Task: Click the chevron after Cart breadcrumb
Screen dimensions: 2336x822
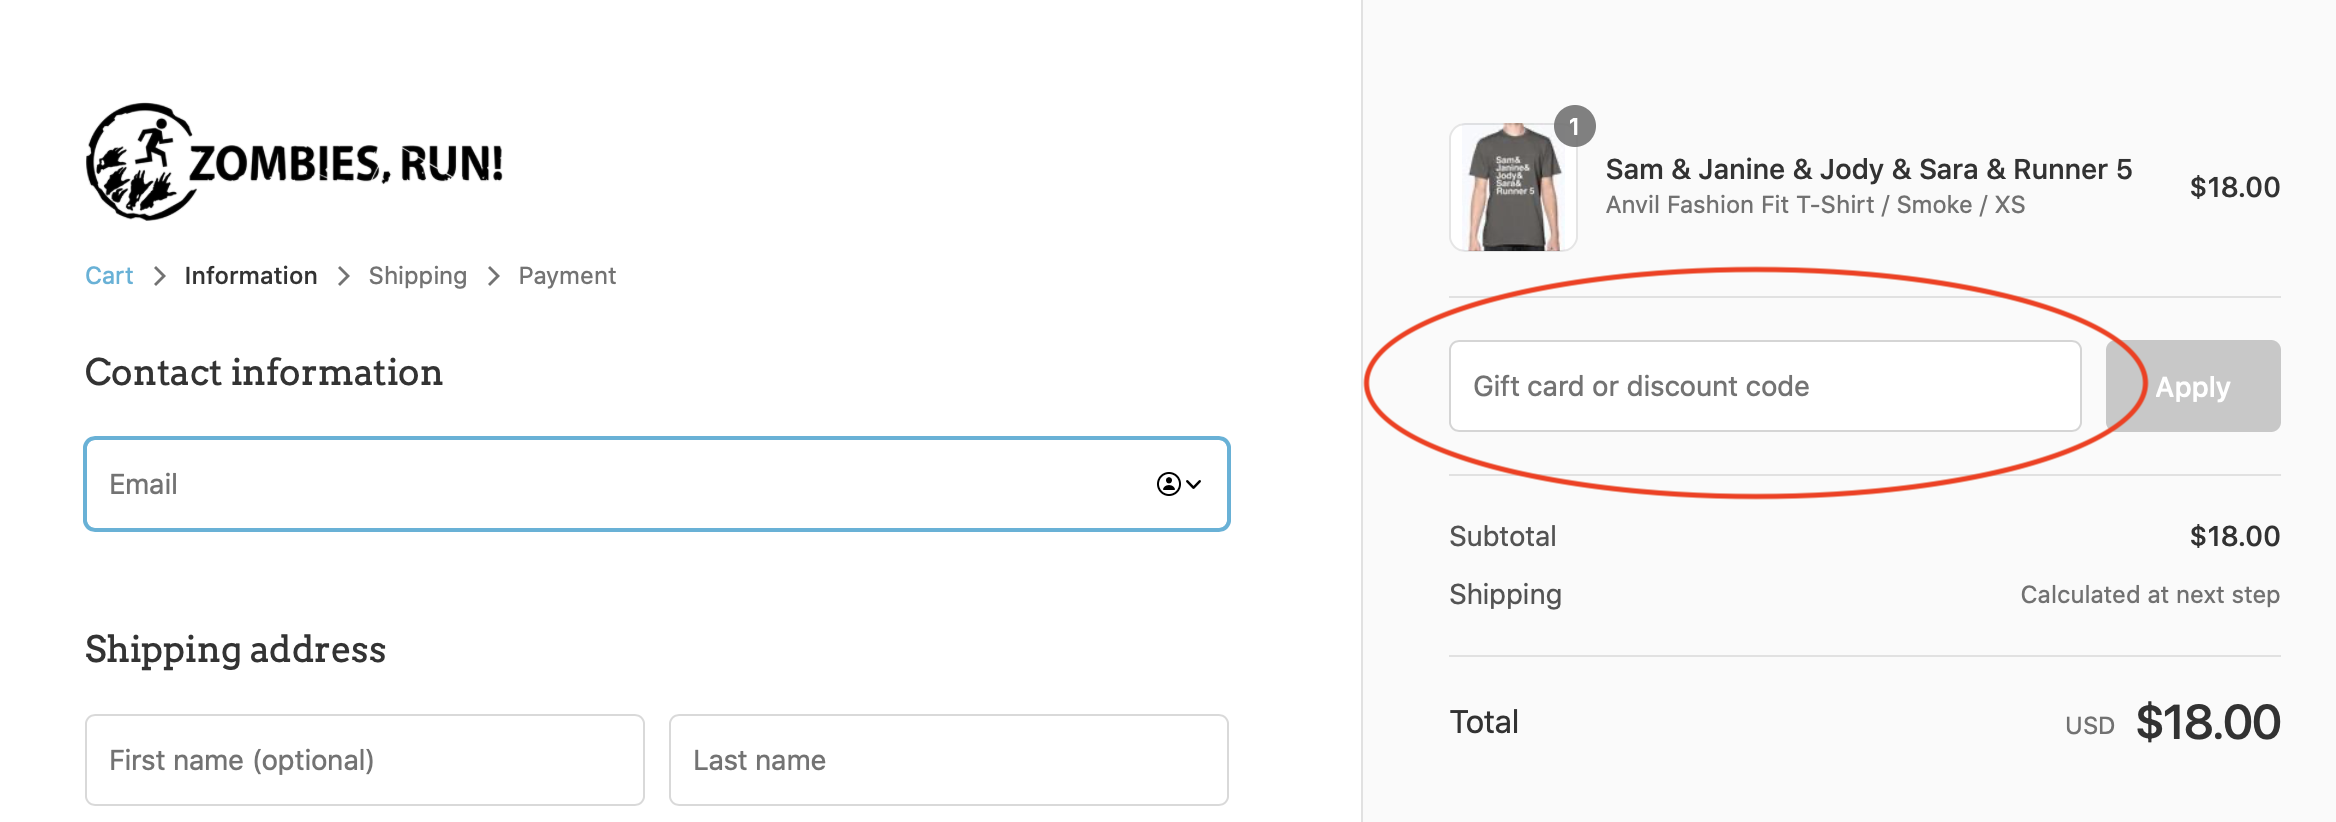Action: (159, 276)
